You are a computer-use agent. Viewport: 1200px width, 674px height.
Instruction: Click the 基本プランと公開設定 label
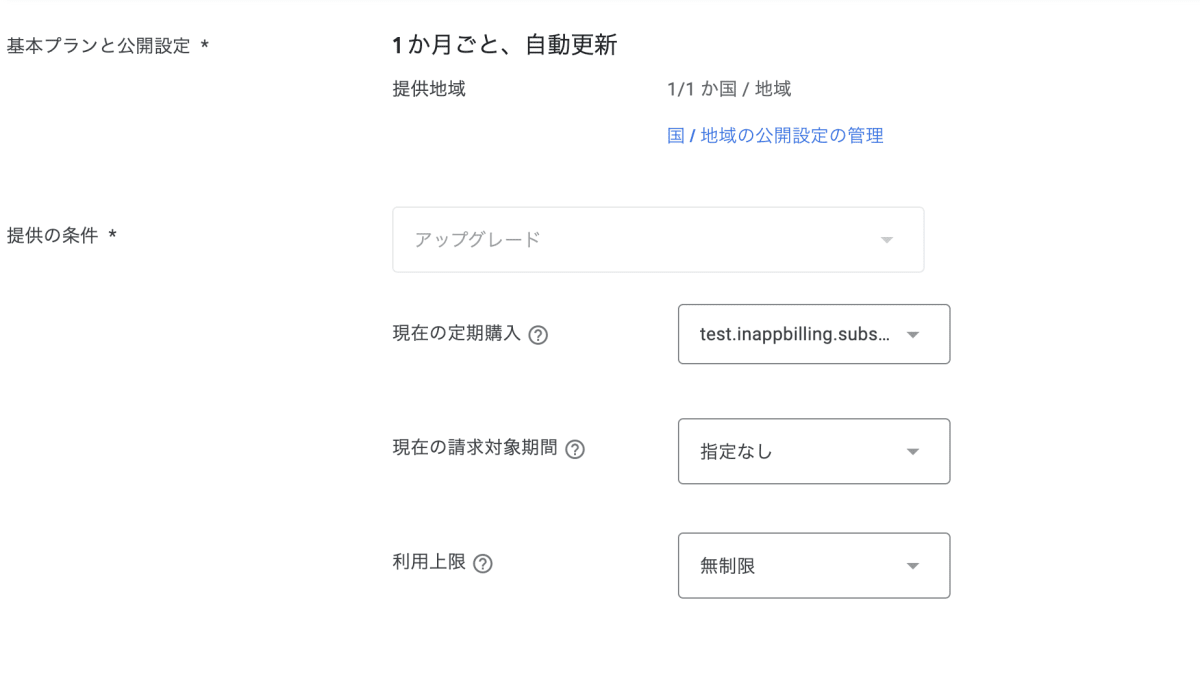tap(98, 46)
